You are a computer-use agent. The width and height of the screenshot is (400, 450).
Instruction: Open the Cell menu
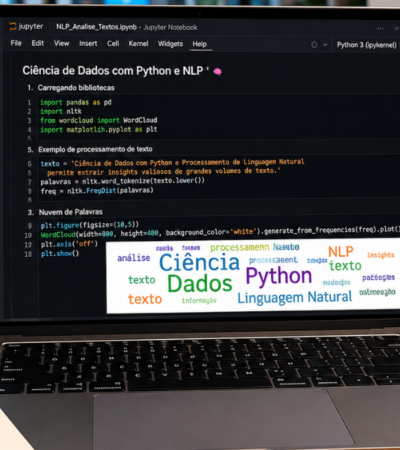pyautogui.click(x=113, y=43)
